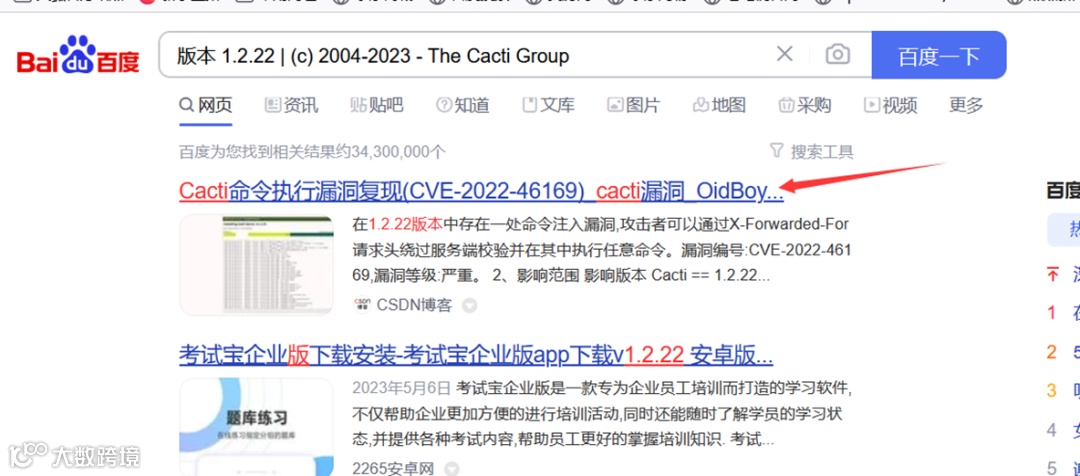This screenshot has width=1080, height=476.
Task: Click the CSDN博客 source logo icon
Action: coord(362,304)
